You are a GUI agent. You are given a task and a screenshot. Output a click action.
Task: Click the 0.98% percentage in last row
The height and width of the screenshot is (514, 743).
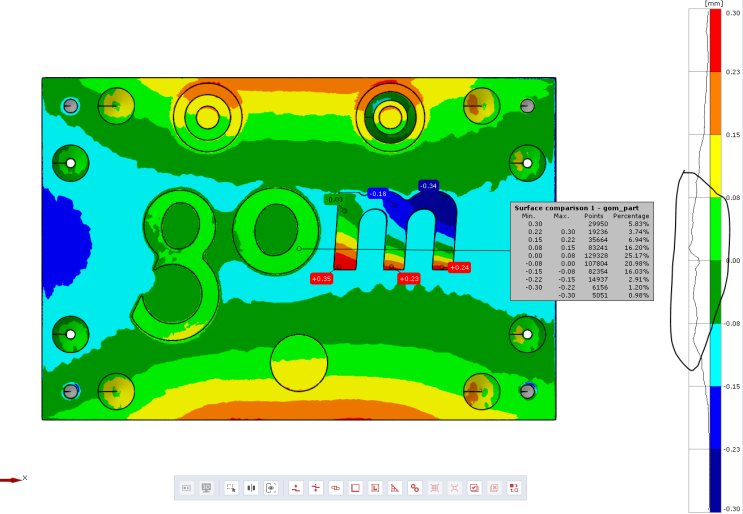click(639, 296)
